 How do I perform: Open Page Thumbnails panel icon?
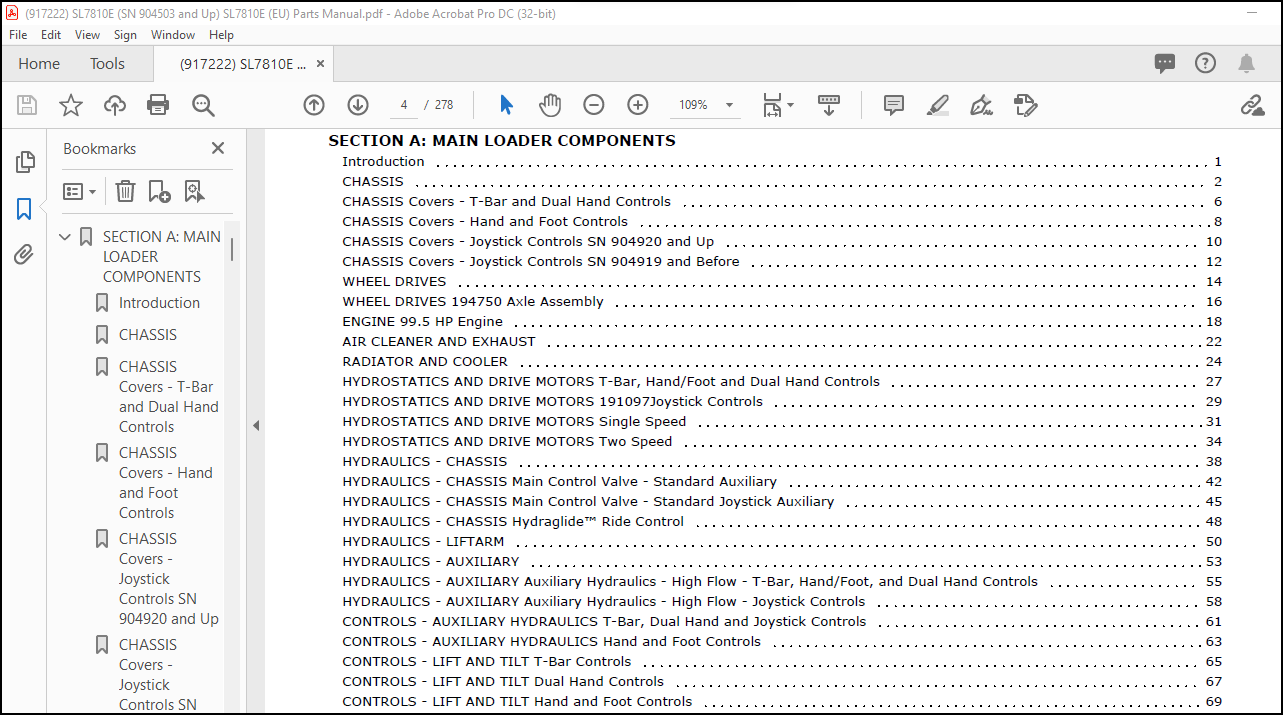[x=25, y=162]
